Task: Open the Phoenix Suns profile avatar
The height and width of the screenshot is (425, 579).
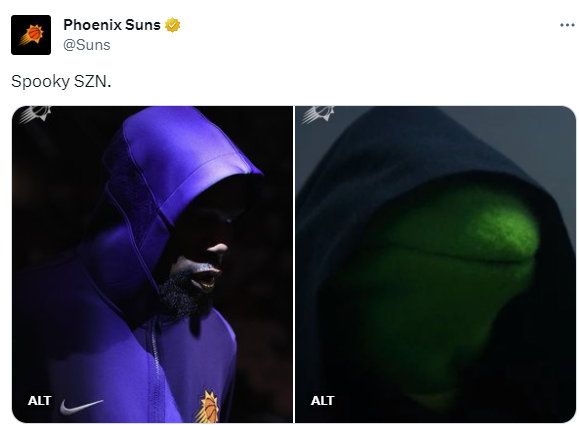Action: click(31, 35)
